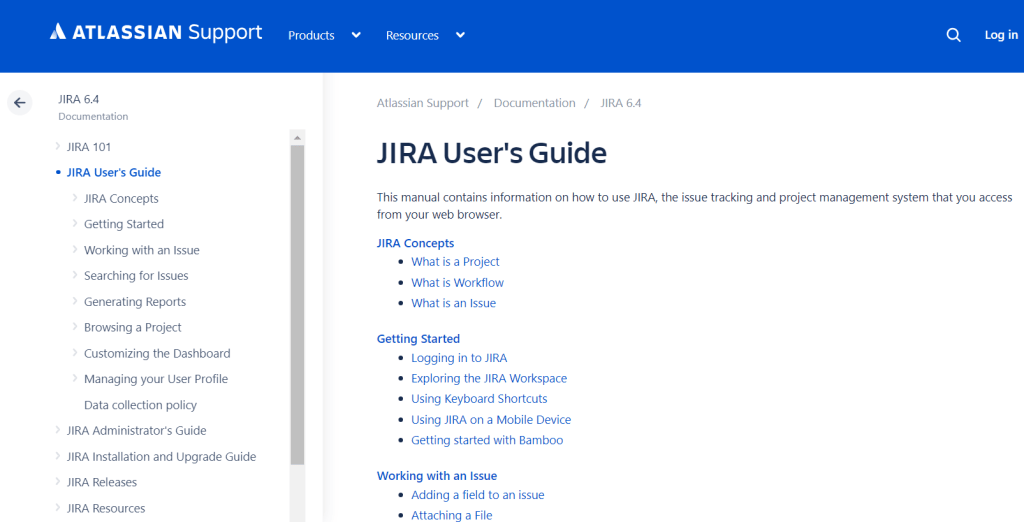Open JIRA Releases sidebar item
The width and height of the screenshot is (1024, 522).
(x=102, y=482)
